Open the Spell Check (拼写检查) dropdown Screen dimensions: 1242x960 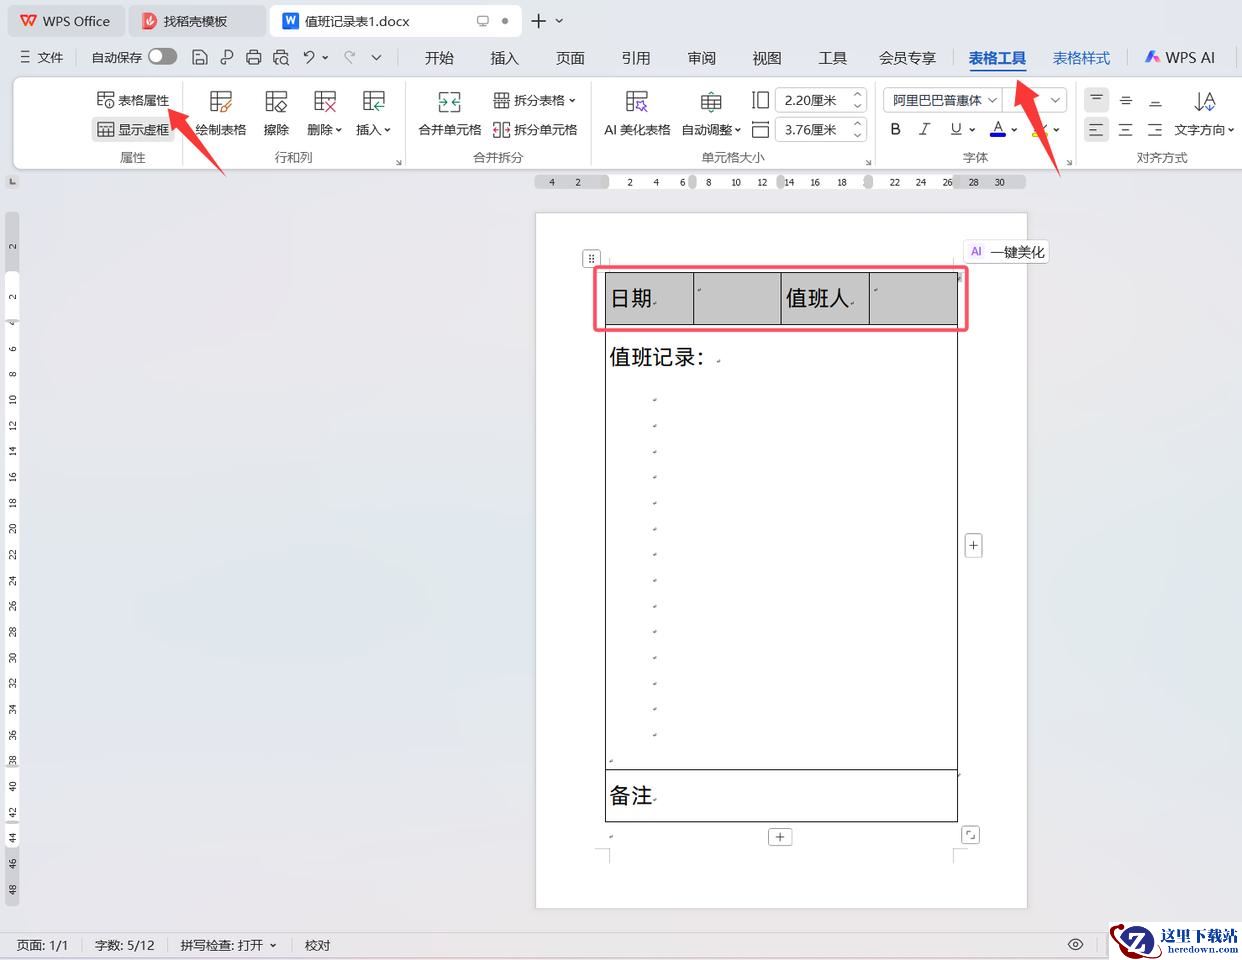click(x=228, y=945)
